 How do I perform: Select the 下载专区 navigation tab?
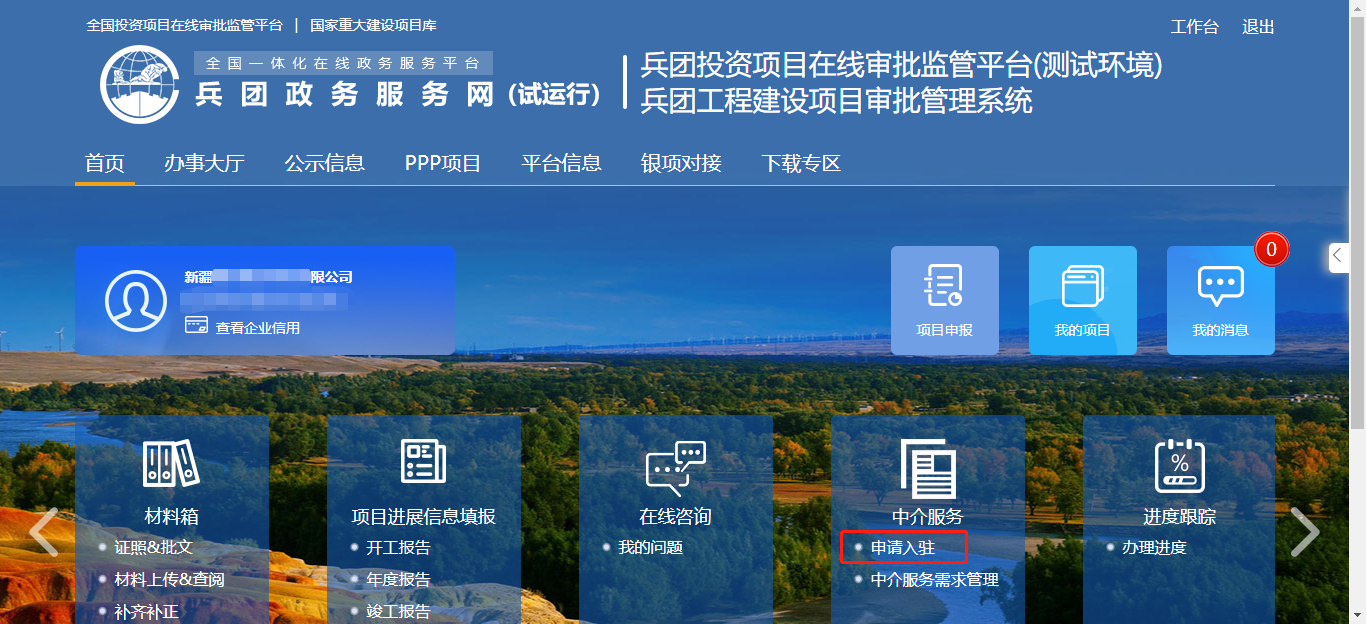pos(801,164)
